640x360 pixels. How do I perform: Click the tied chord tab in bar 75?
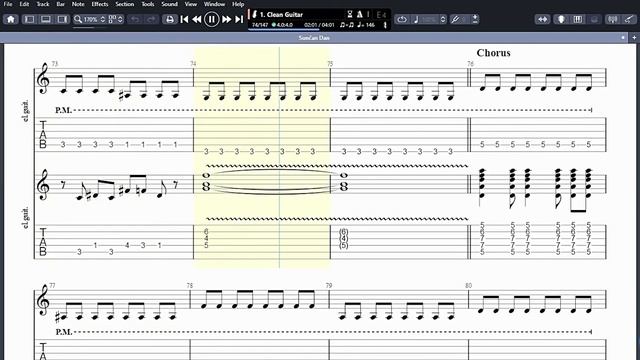pyautogui.click(x=344, y=239)
